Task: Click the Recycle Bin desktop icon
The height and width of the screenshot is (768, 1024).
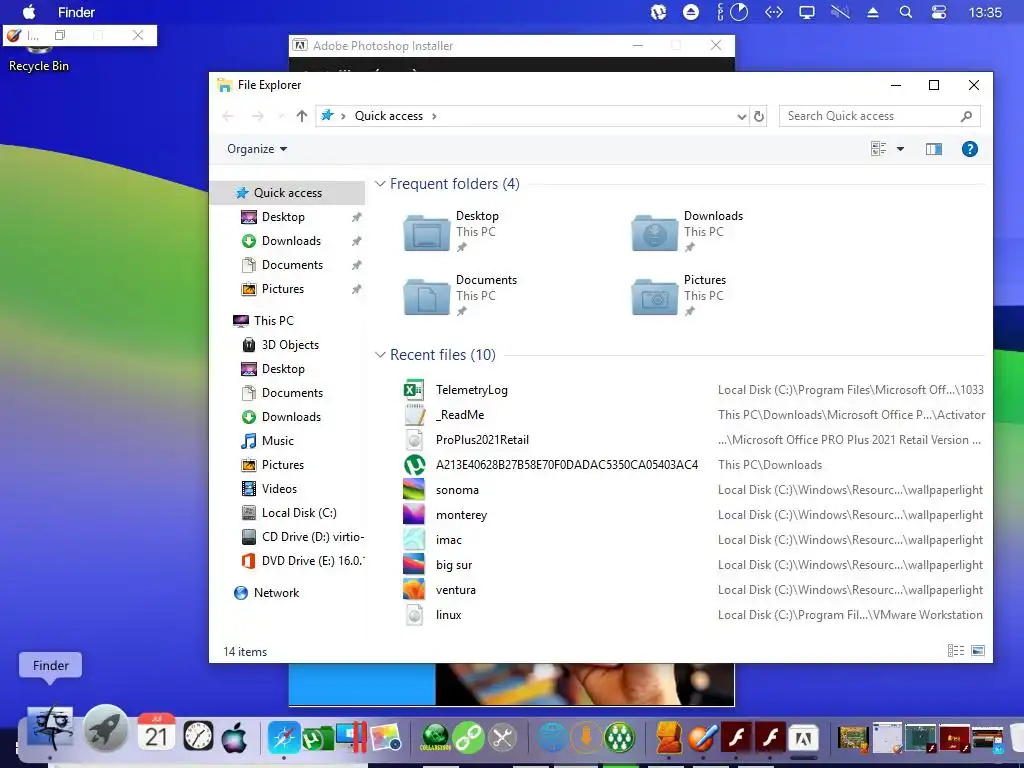Action: point(39,59)
